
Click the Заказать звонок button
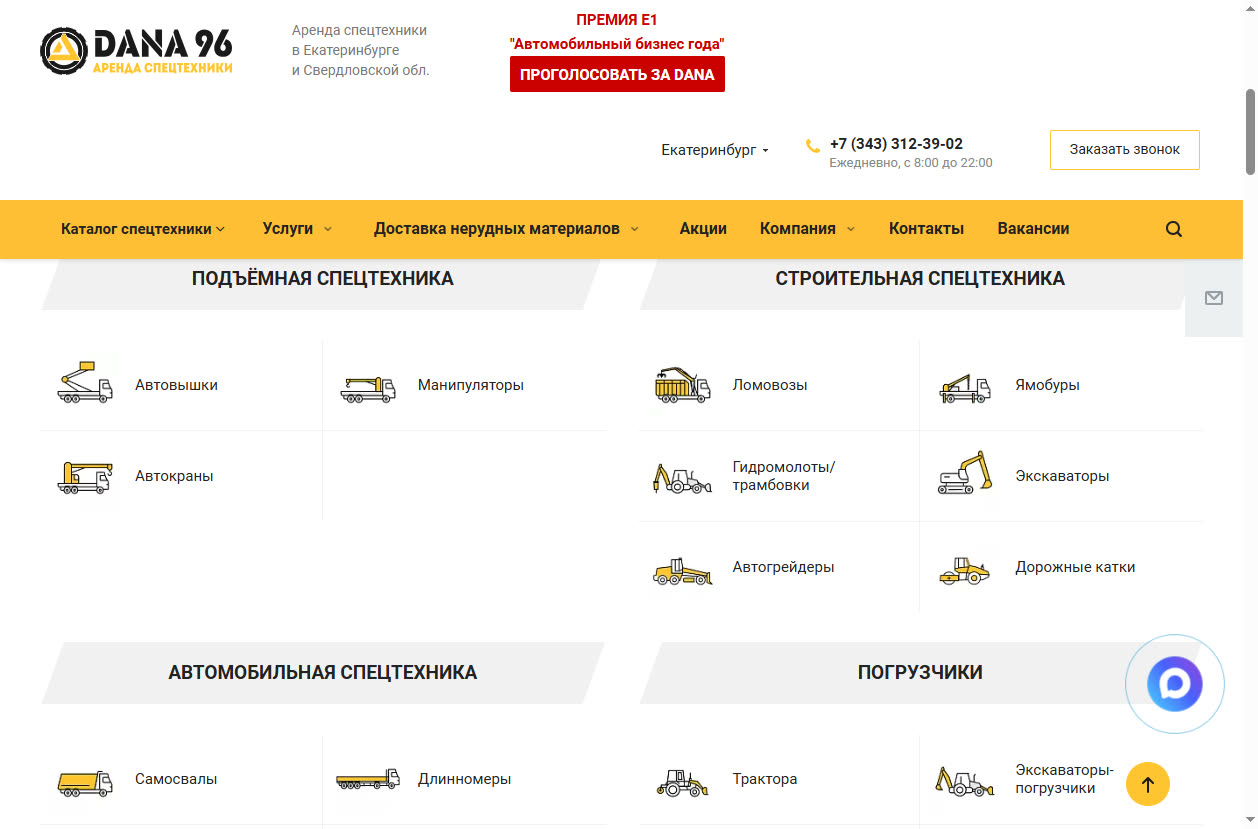[x=1125, y=150]
